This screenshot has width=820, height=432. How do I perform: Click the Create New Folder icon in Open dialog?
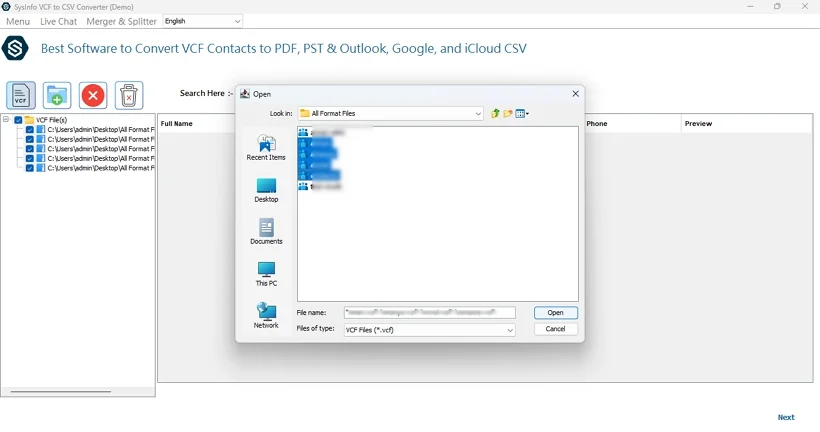coord(507,113)
